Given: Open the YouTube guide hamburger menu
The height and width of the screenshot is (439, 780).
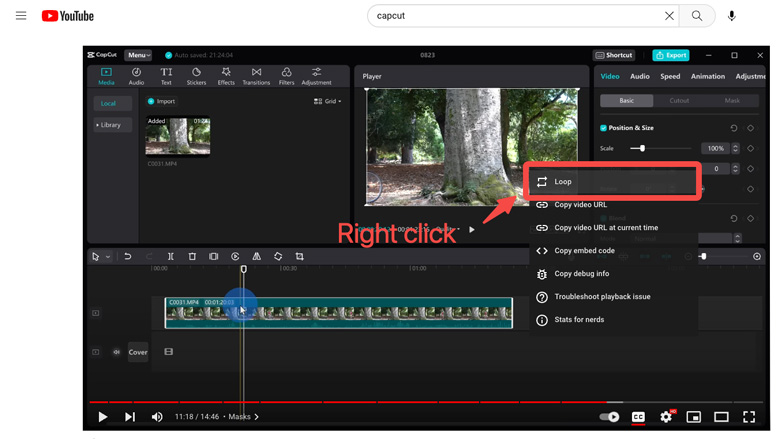Looking at the screenshot, I should point(21,16).
